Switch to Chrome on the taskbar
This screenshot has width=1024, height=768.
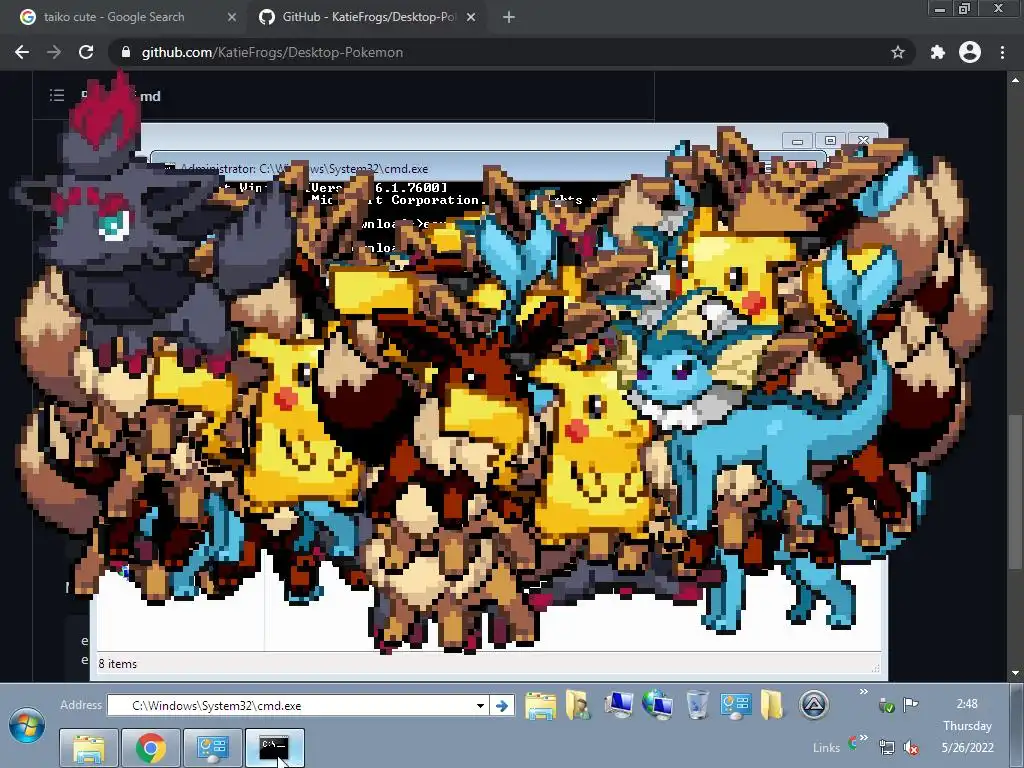click(x=150, y=748)
